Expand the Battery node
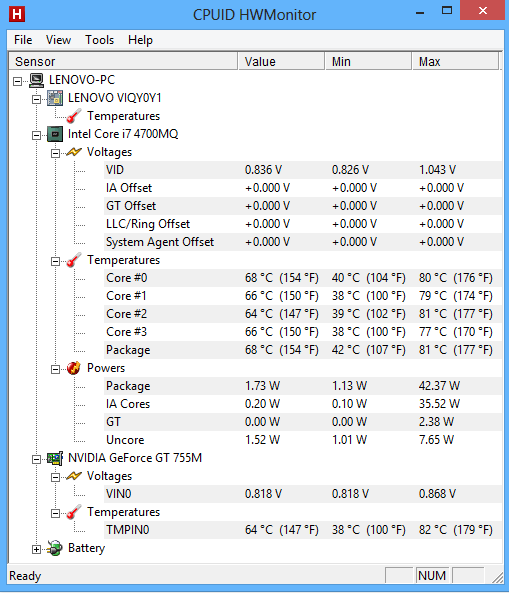 coord(36,549)
